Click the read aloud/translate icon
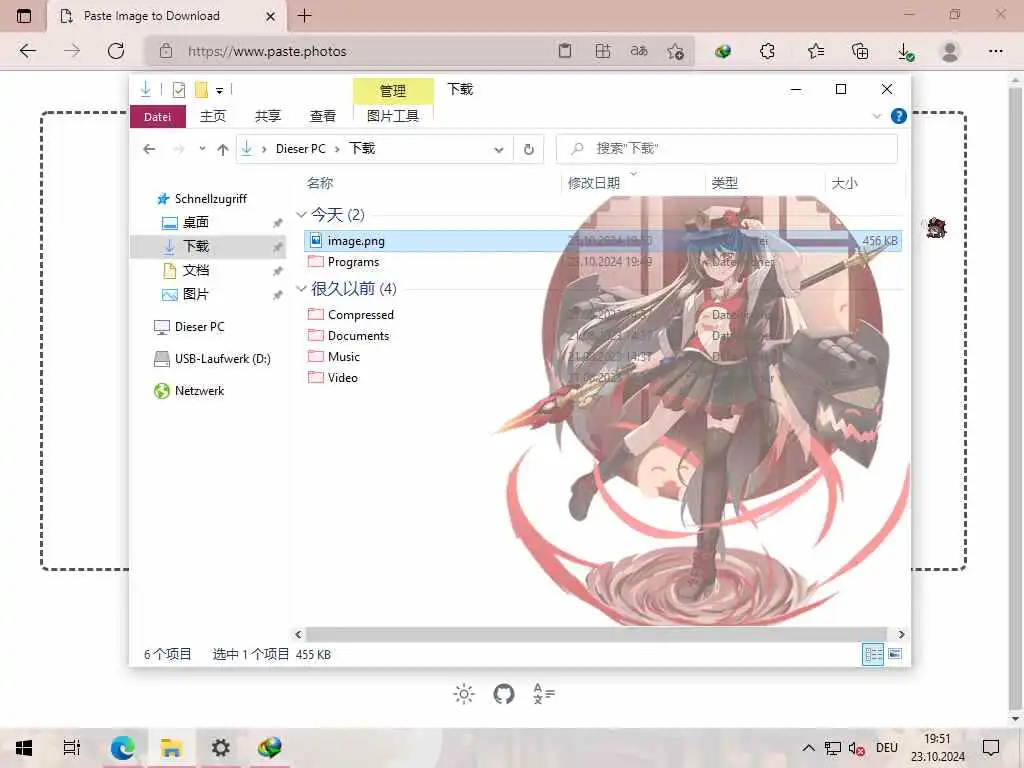The height and width of the screenshot is (768, 1024). pyautogui.click(x=639, y=51)
